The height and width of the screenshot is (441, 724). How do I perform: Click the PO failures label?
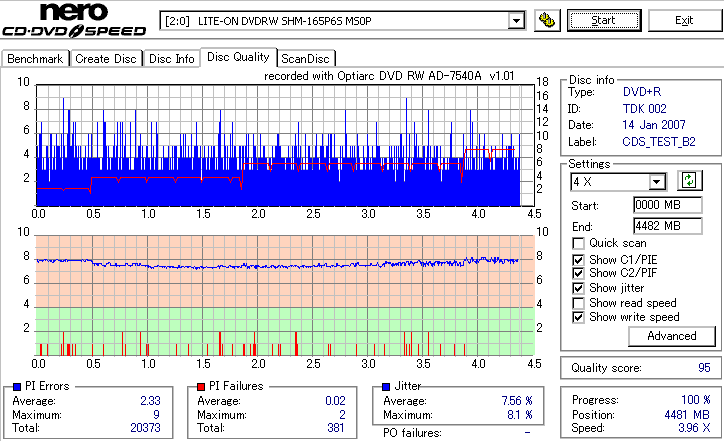pyautogui.click(x=412, y=433)
